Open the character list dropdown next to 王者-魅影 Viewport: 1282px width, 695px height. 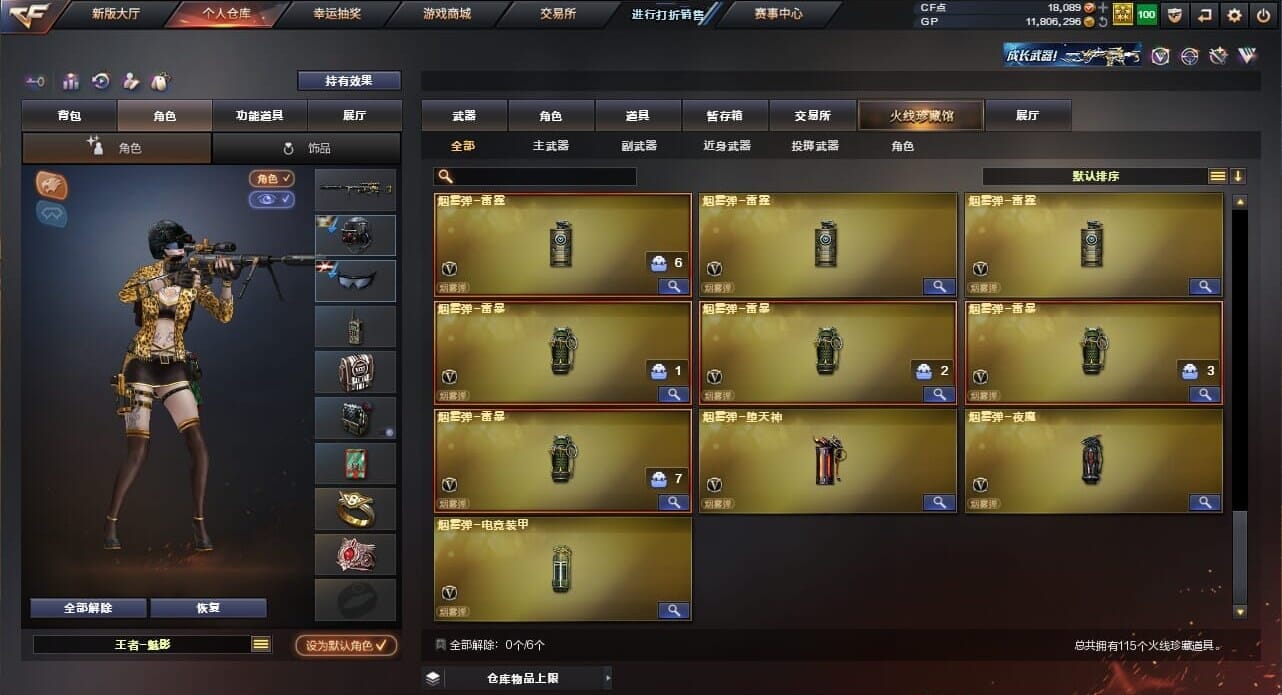[x=261, y=644]
